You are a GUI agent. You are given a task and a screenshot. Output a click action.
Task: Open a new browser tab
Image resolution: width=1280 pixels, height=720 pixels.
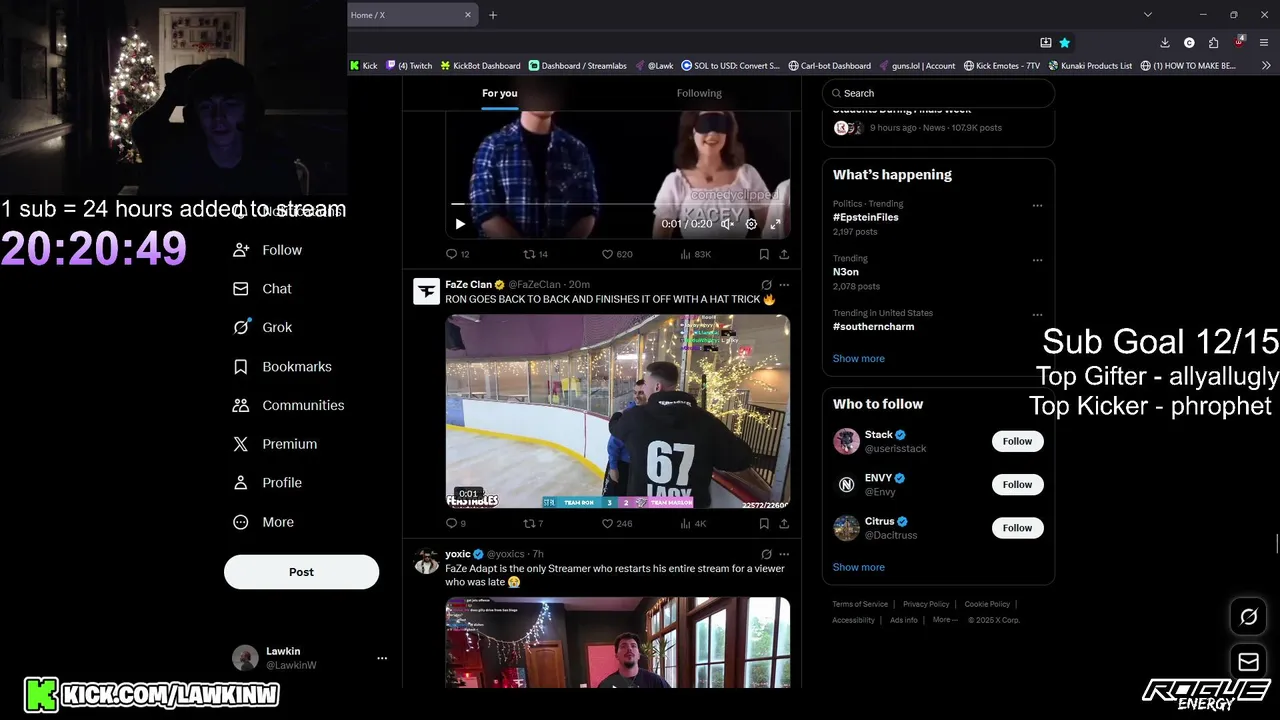(x=493, y=15)
